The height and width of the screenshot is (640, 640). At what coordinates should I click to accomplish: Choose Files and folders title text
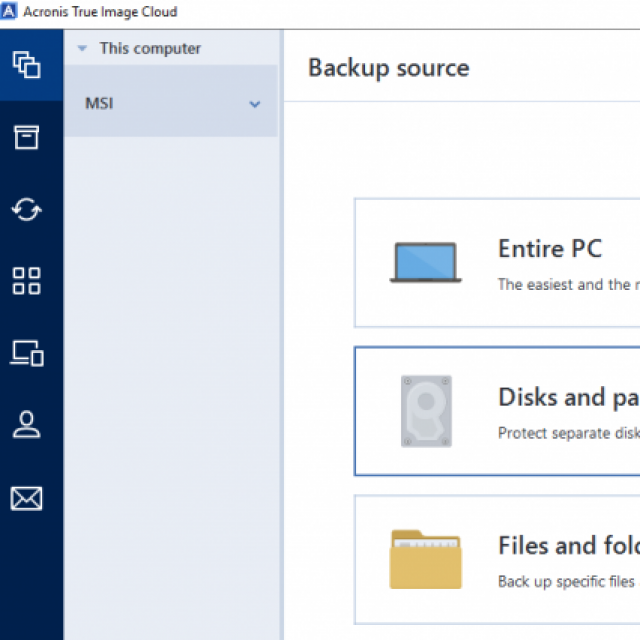click(567, 545)
